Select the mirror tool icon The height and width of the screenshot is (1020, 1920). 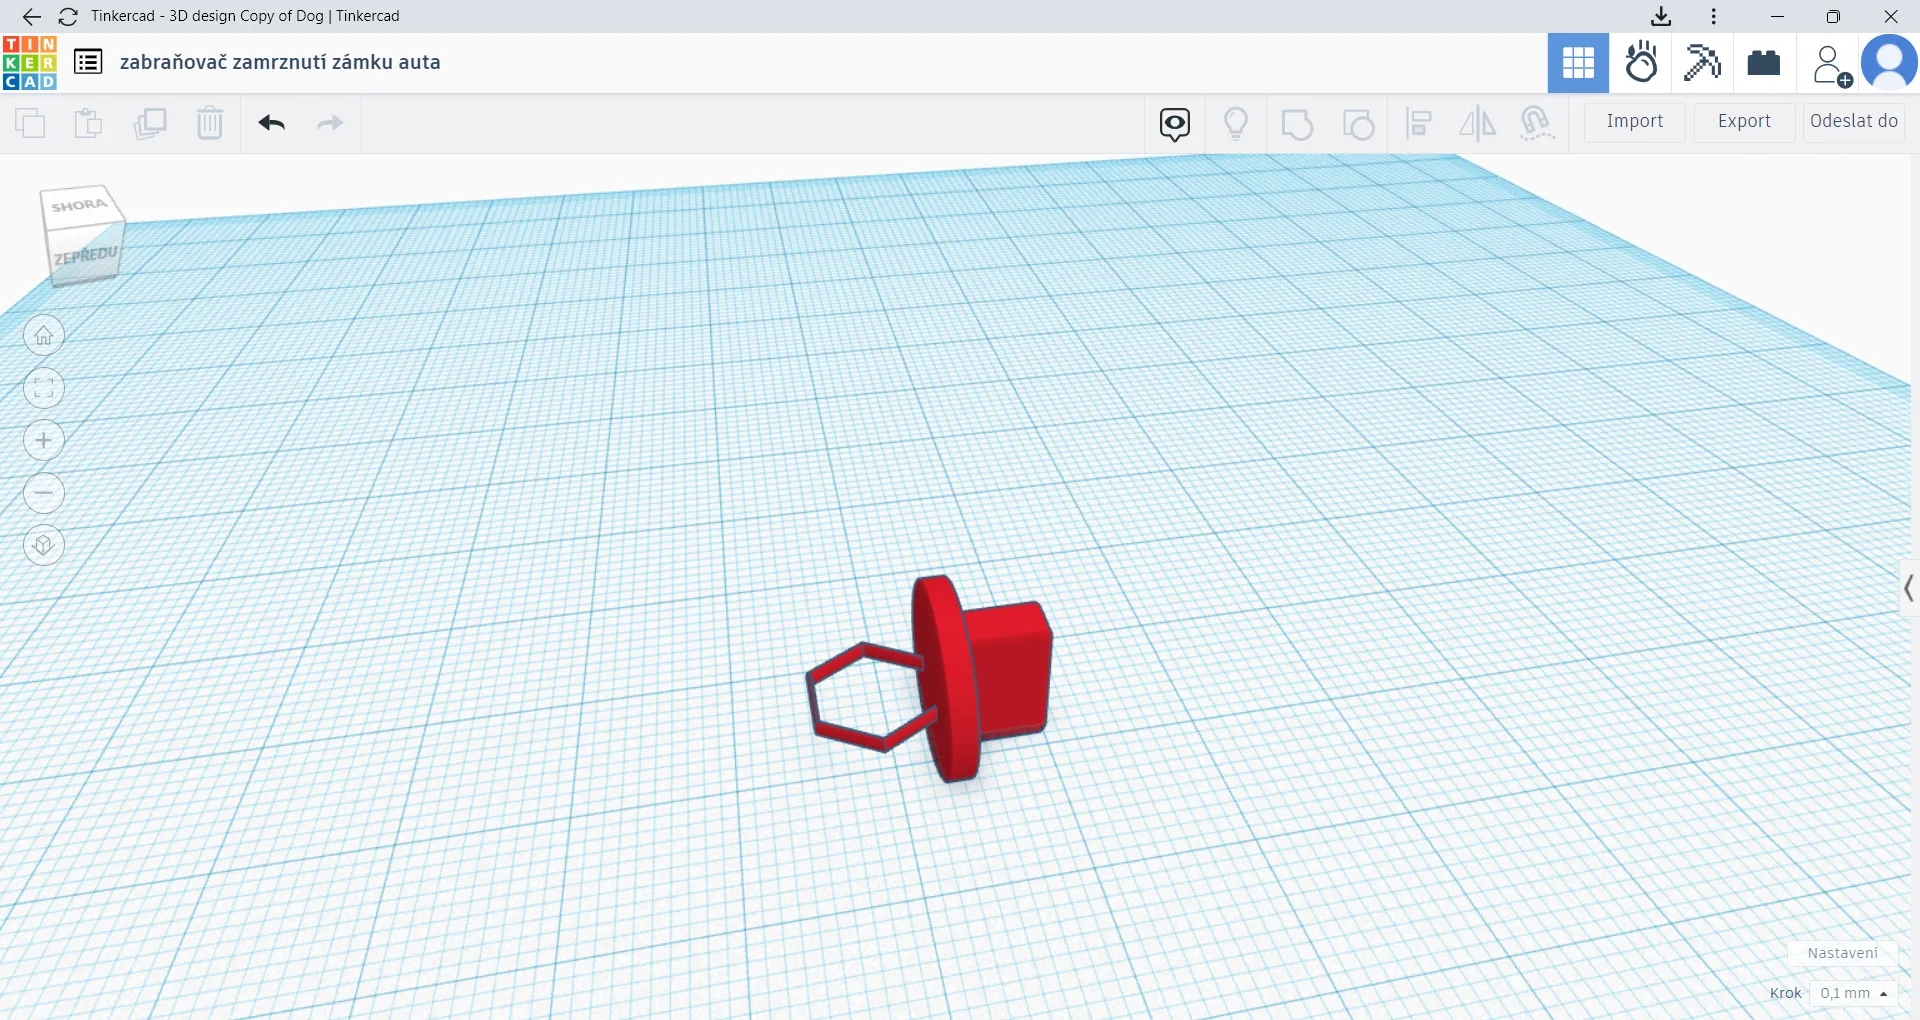[x=1477, y=123]
